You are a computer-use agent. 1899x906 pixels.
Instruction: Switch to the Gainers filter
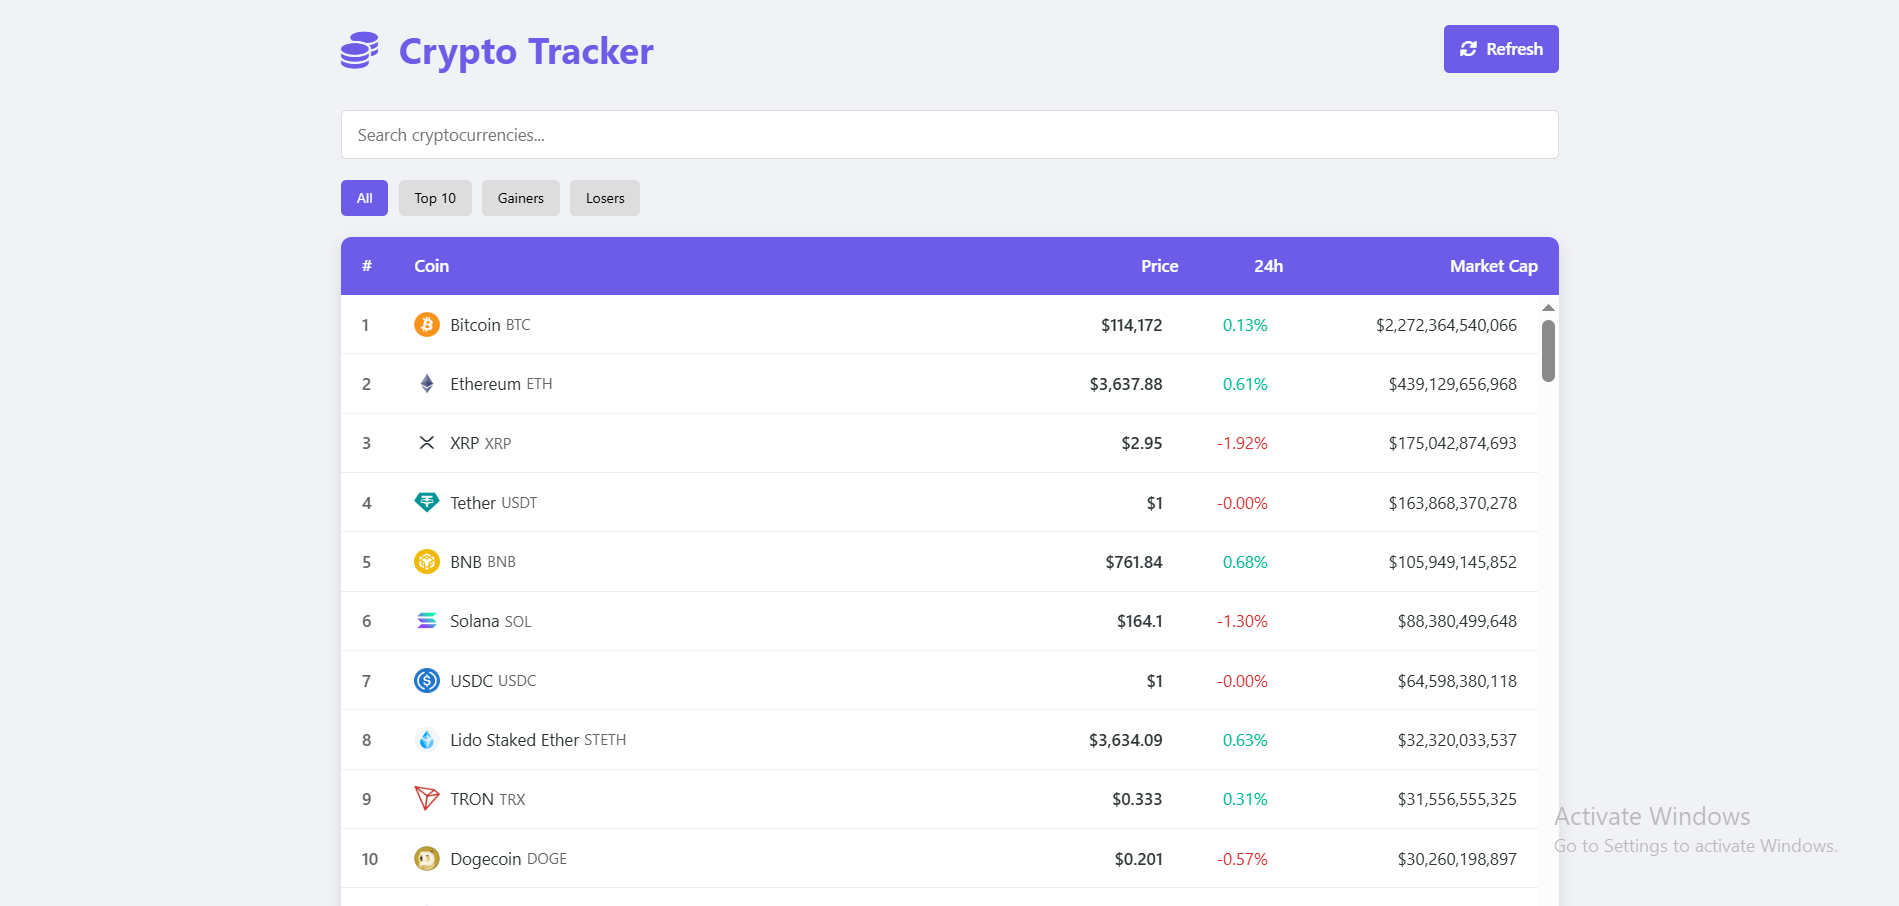pos(520,197)
